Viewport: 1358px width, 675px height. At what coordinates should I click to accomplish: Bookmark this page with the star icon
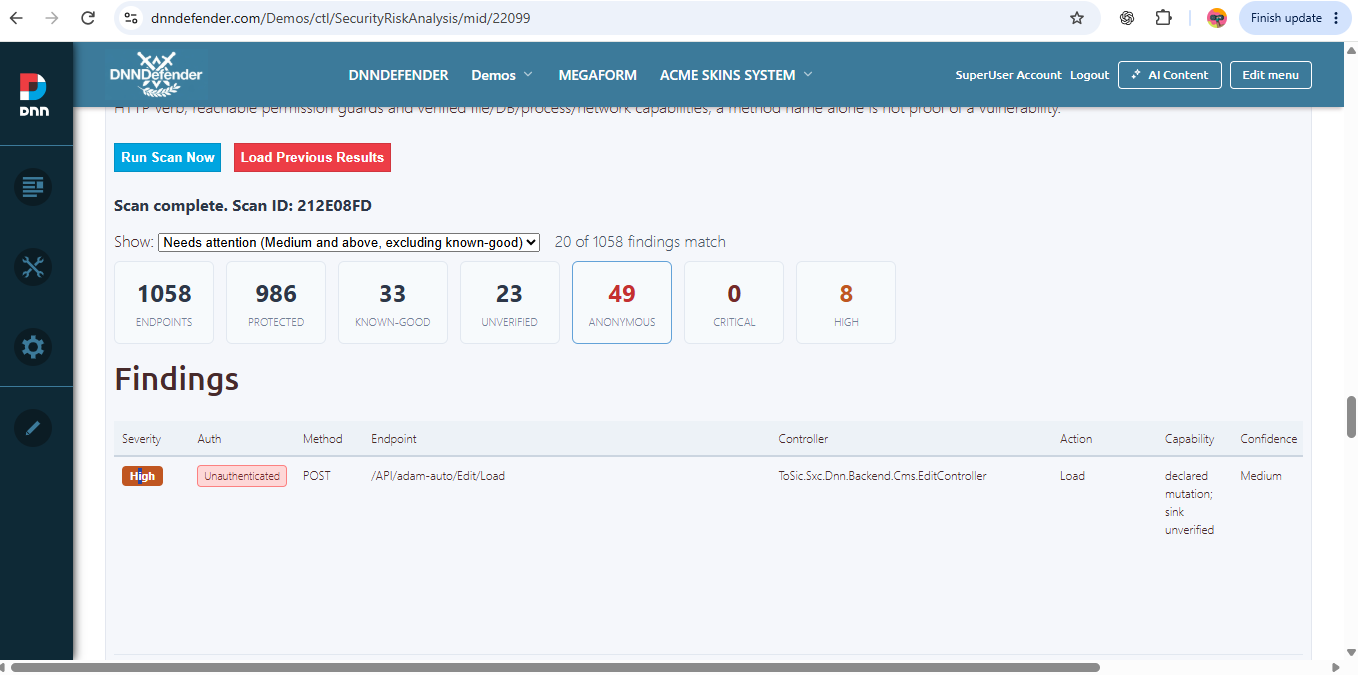pyautogui.click(x=1077, y=18)
